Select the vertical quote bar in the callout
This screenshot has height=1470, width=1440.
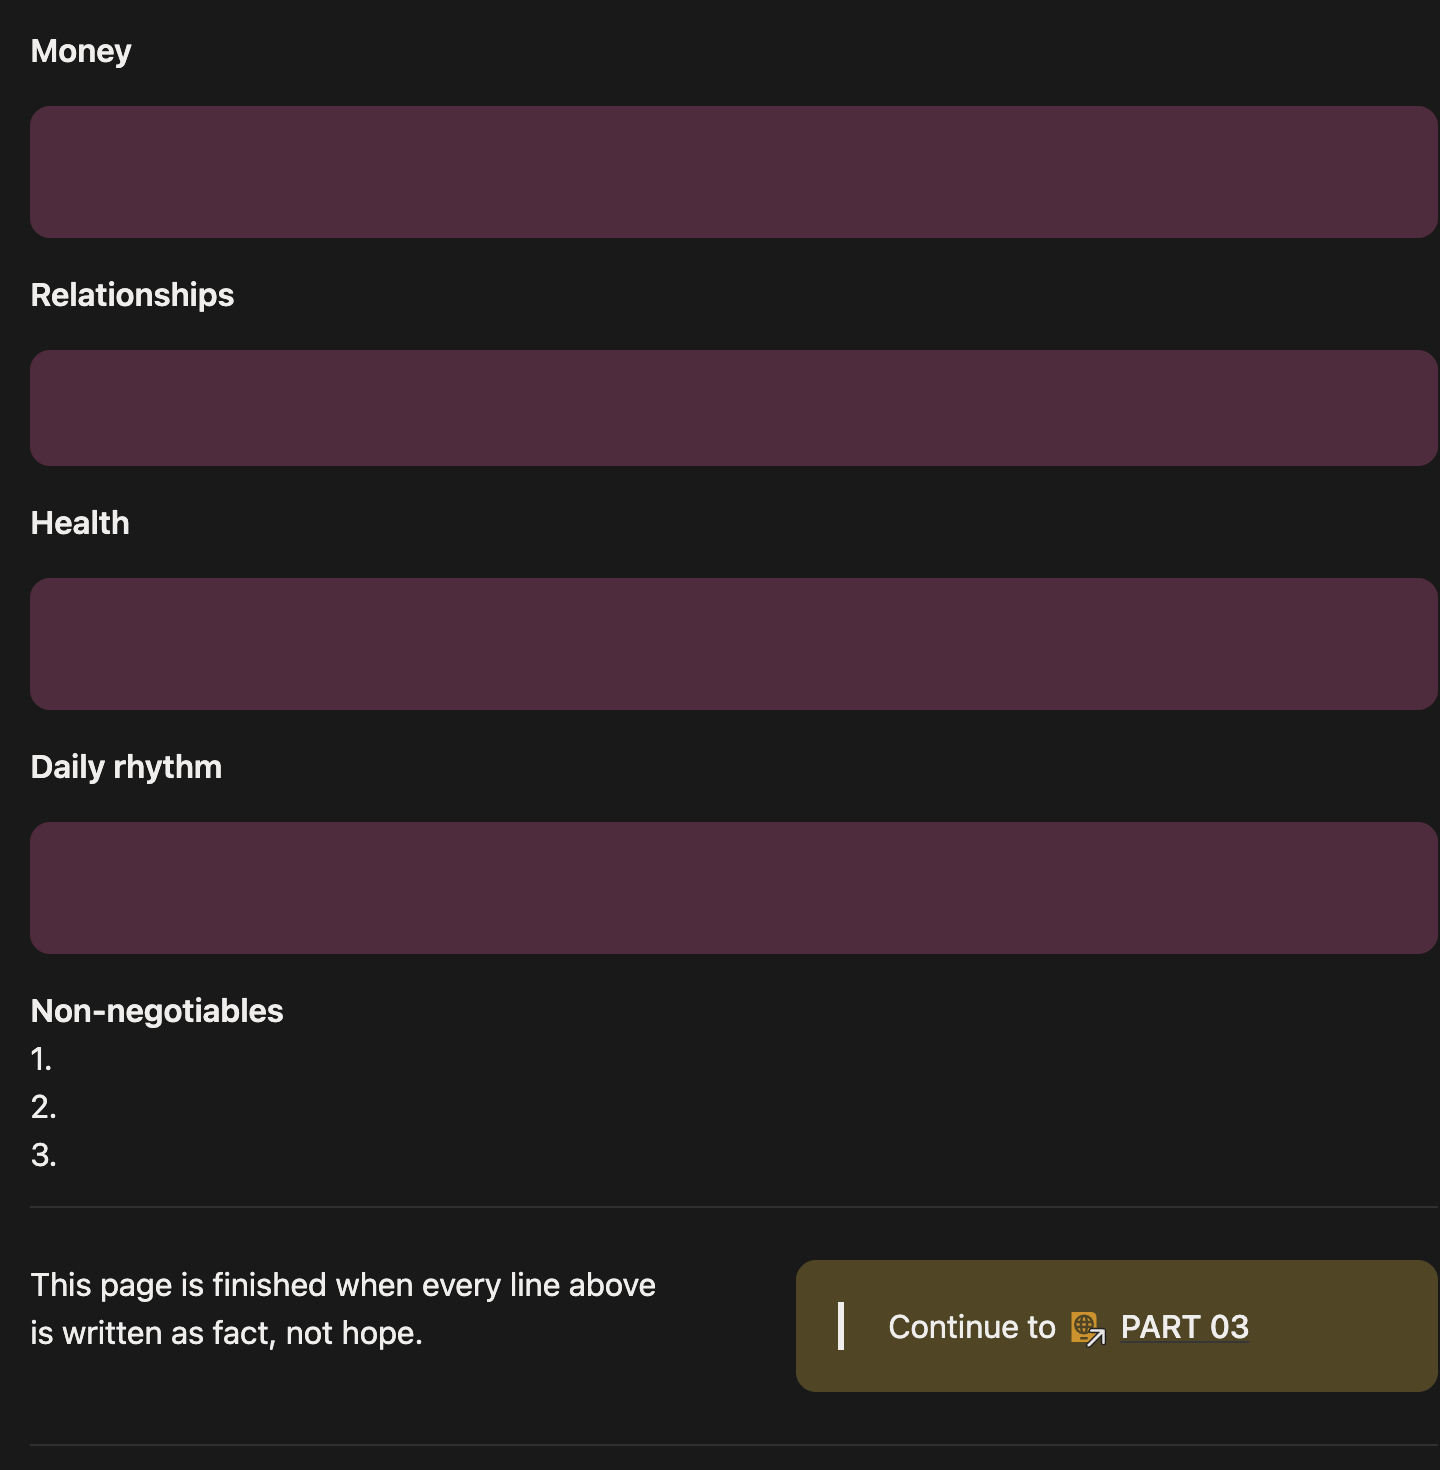click(841, 1326)
